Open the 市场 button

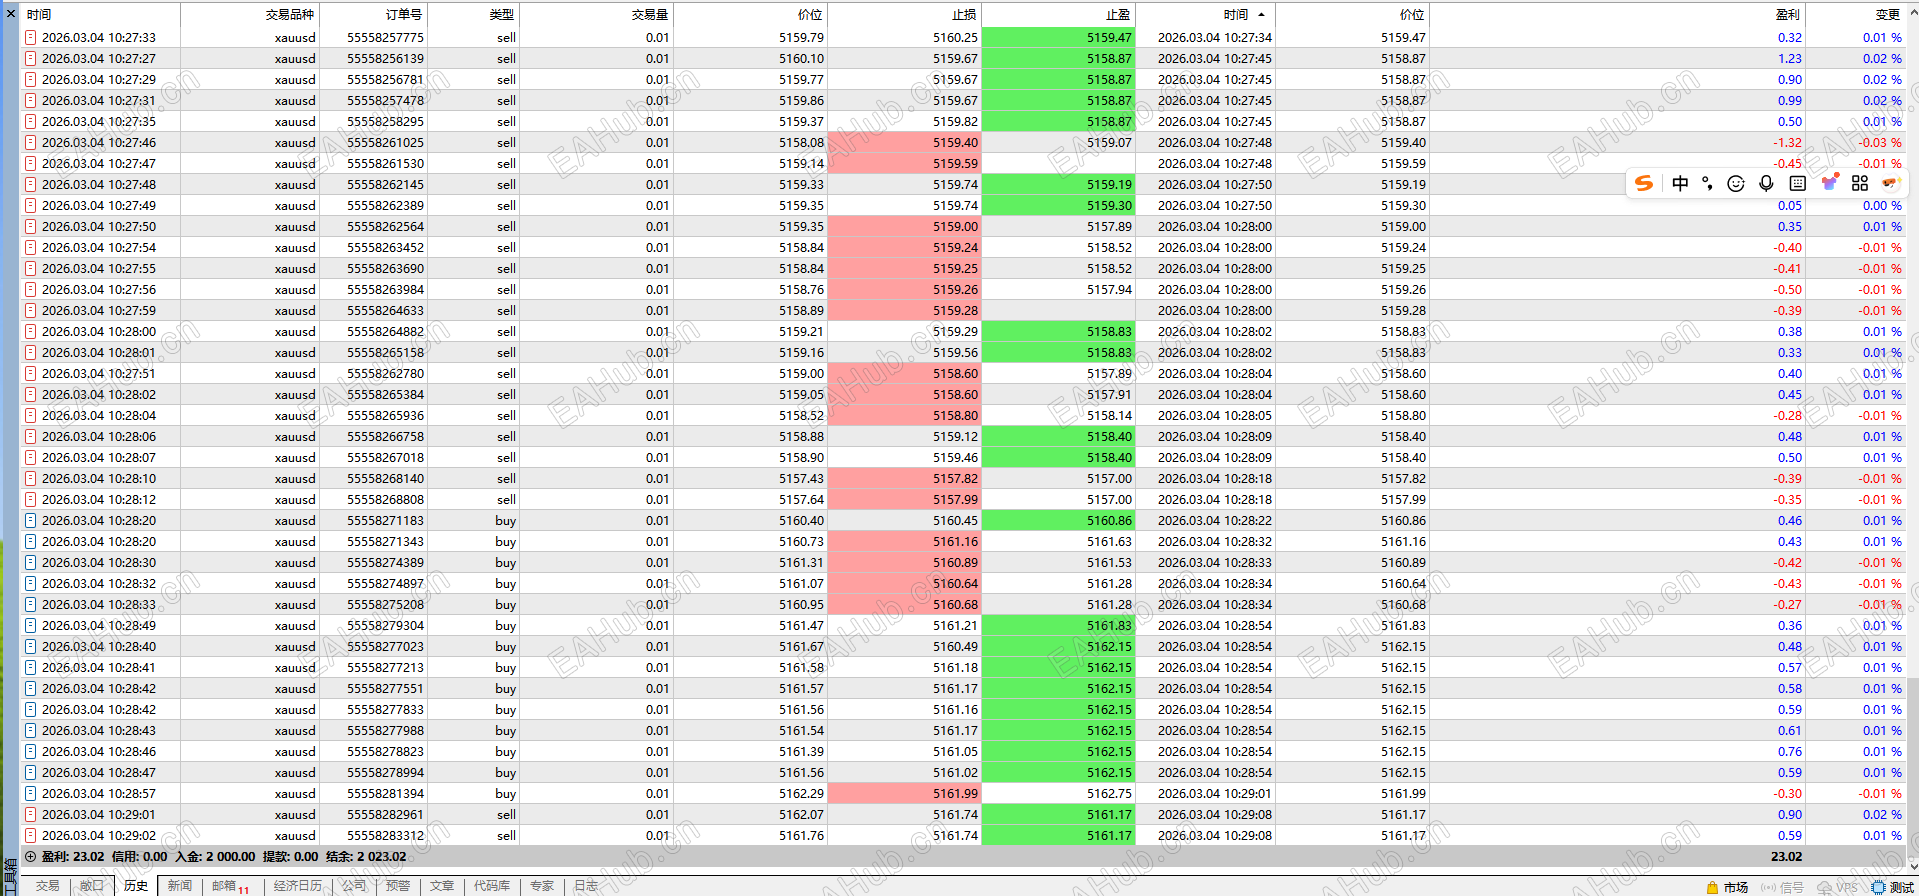pos(1728,887)
